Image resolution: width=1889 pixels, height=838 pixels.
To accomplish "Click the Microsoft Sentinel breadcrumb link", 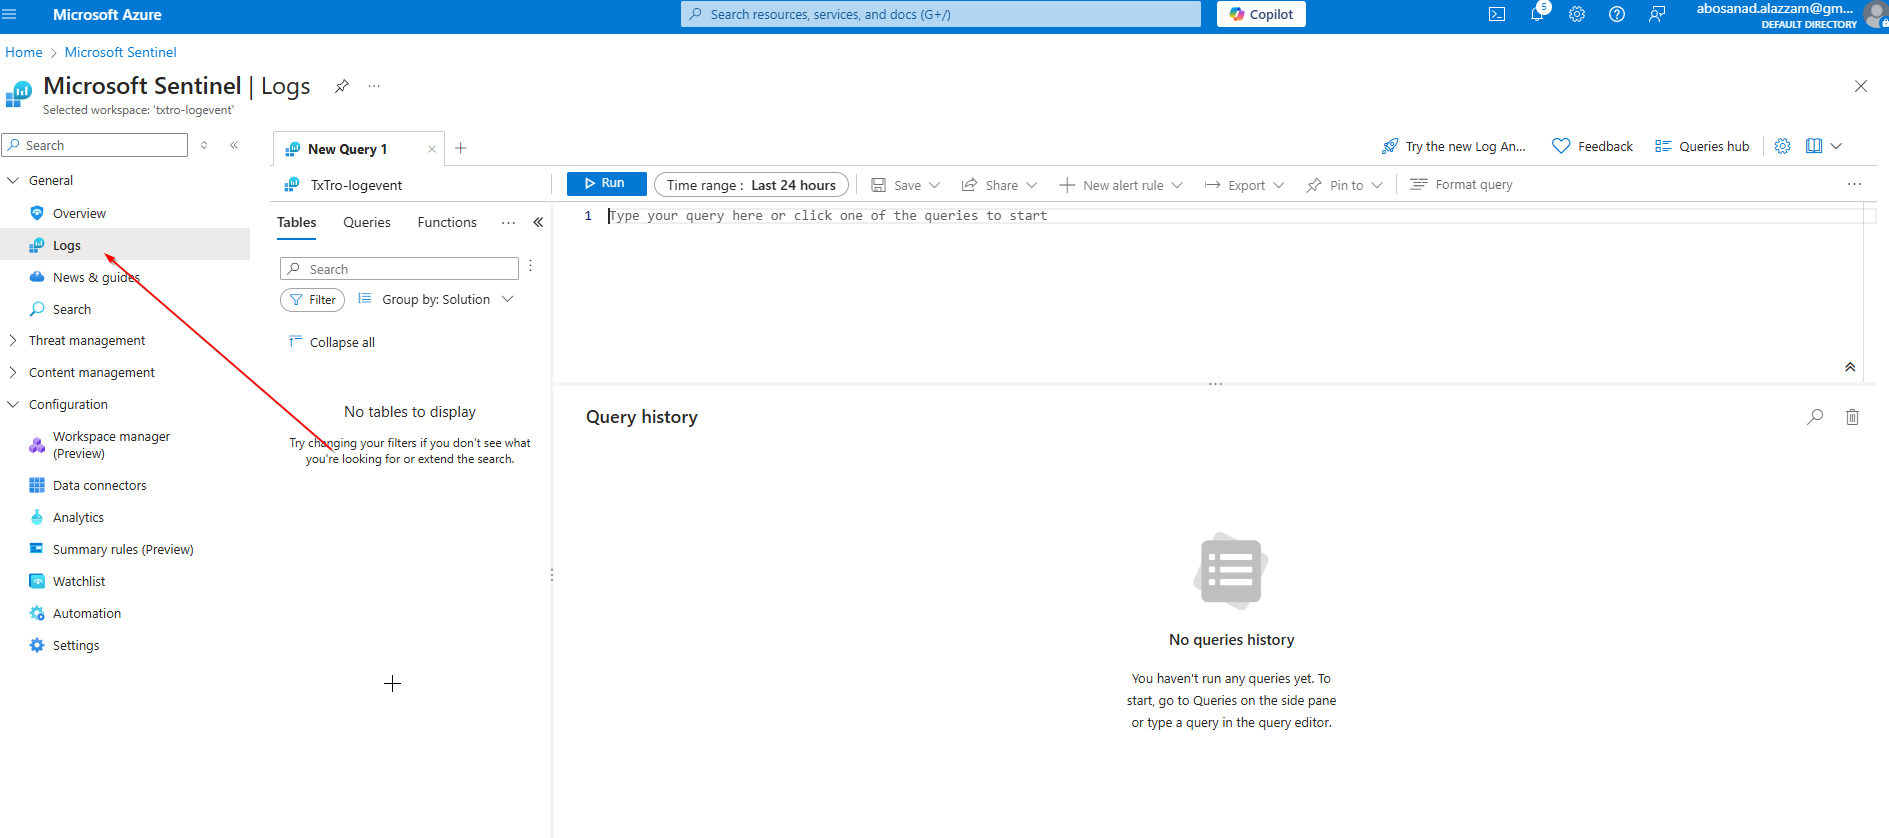I will point(120,52).
